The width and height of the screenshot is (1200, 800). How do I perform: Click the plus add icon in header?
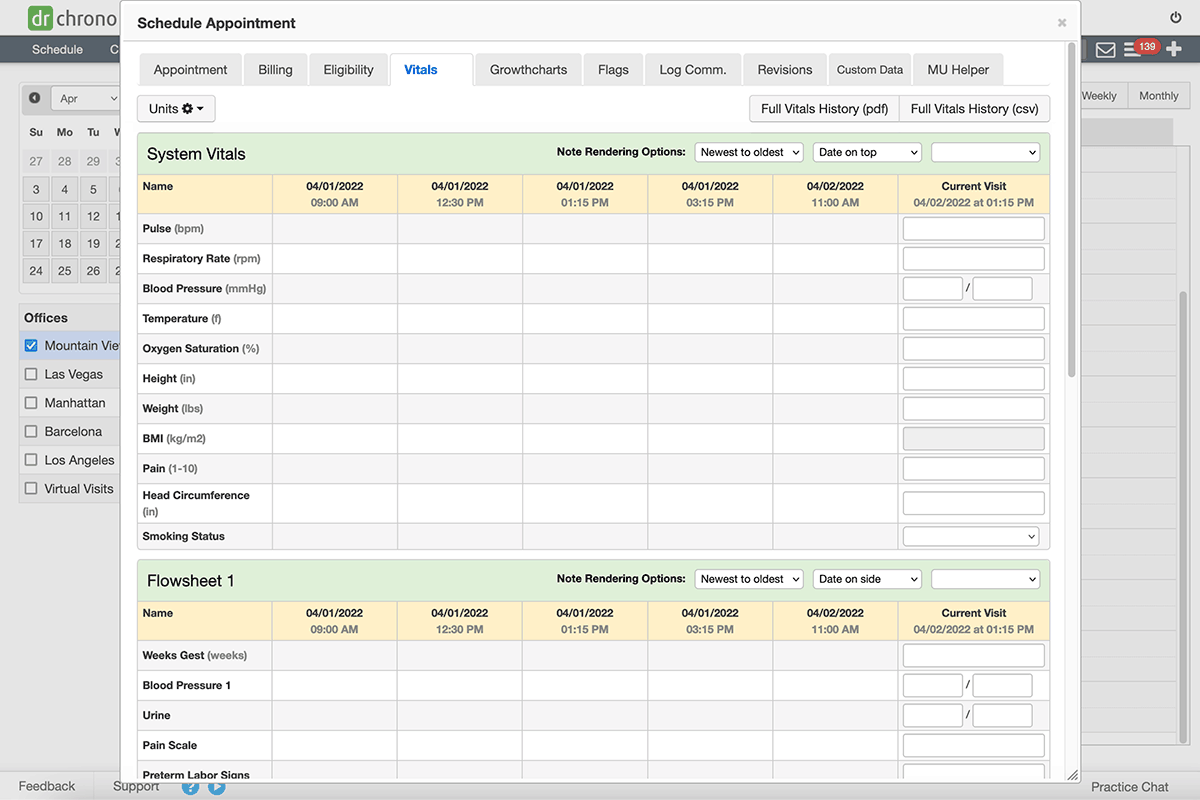(1174, 49)
